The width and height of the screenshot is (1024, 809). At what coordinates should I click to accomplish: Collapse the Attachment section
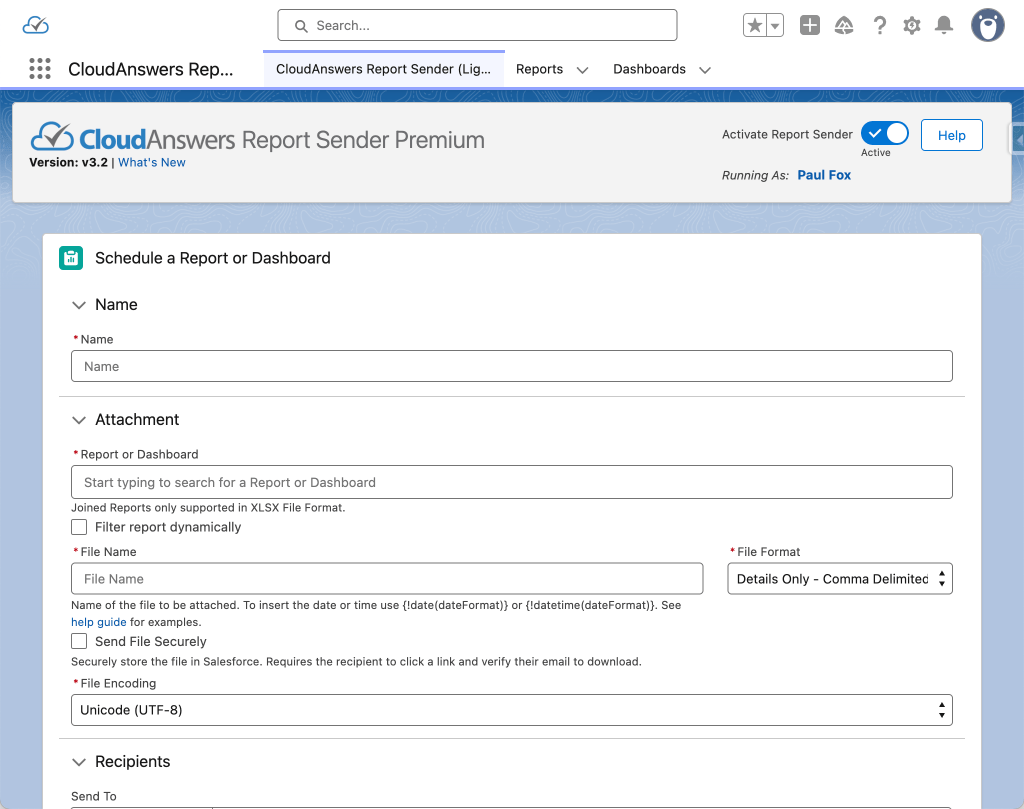point(80,420)
